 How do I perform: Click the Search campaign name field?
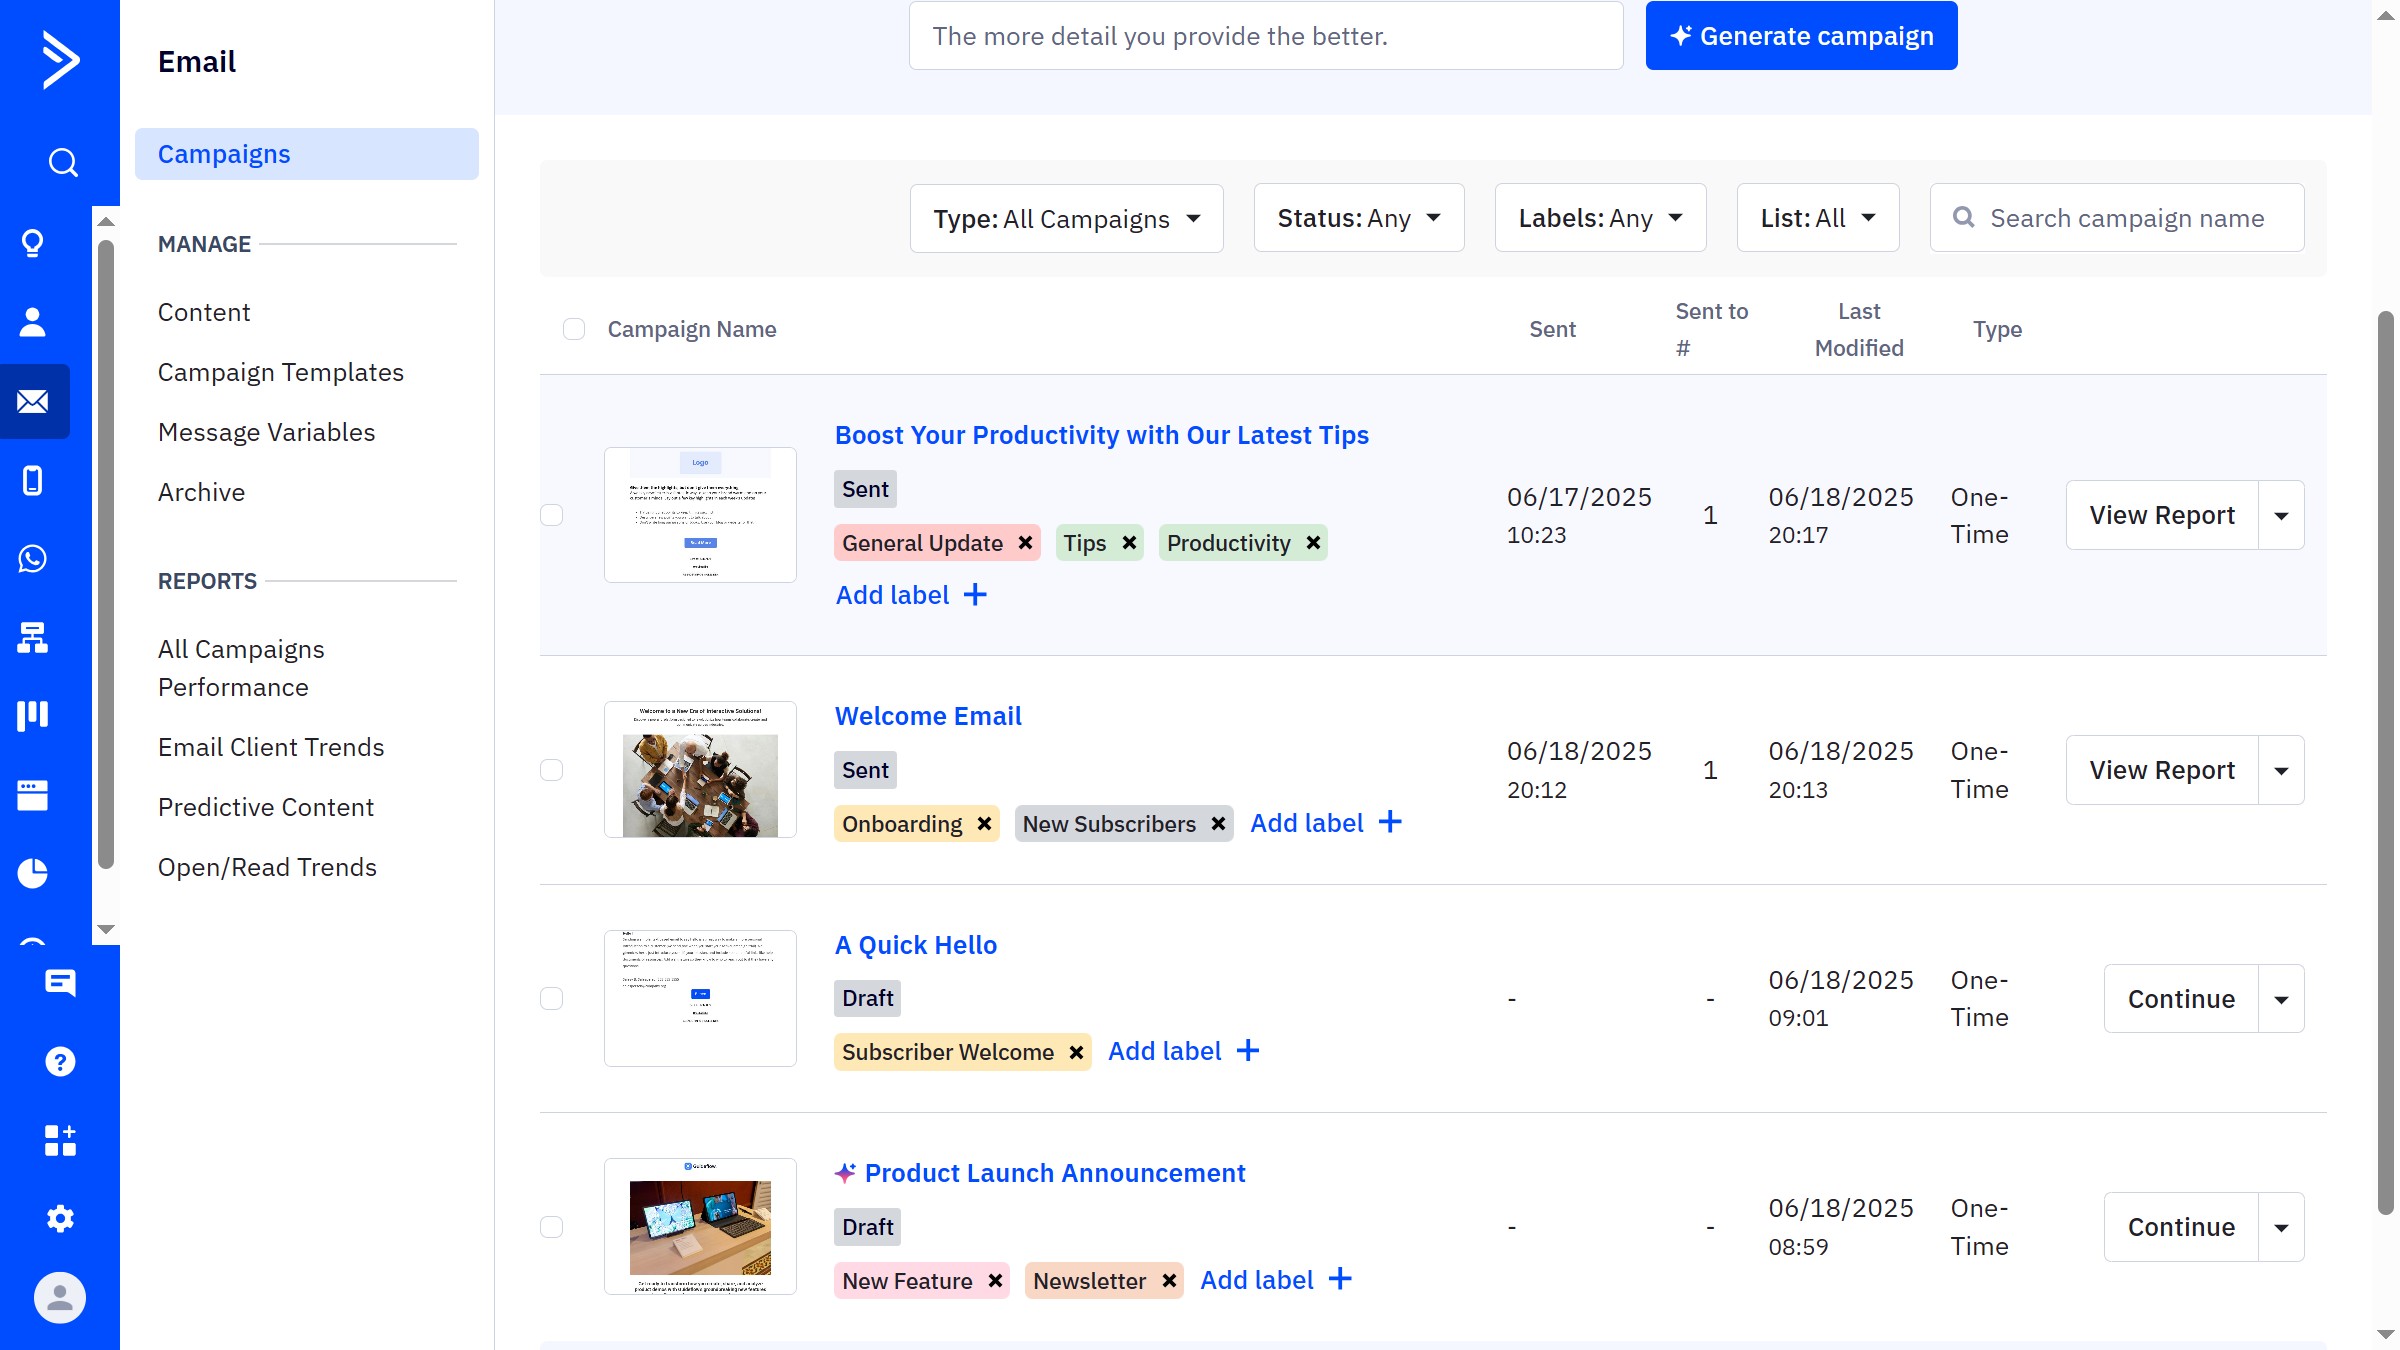click(x=2126, y=219)
